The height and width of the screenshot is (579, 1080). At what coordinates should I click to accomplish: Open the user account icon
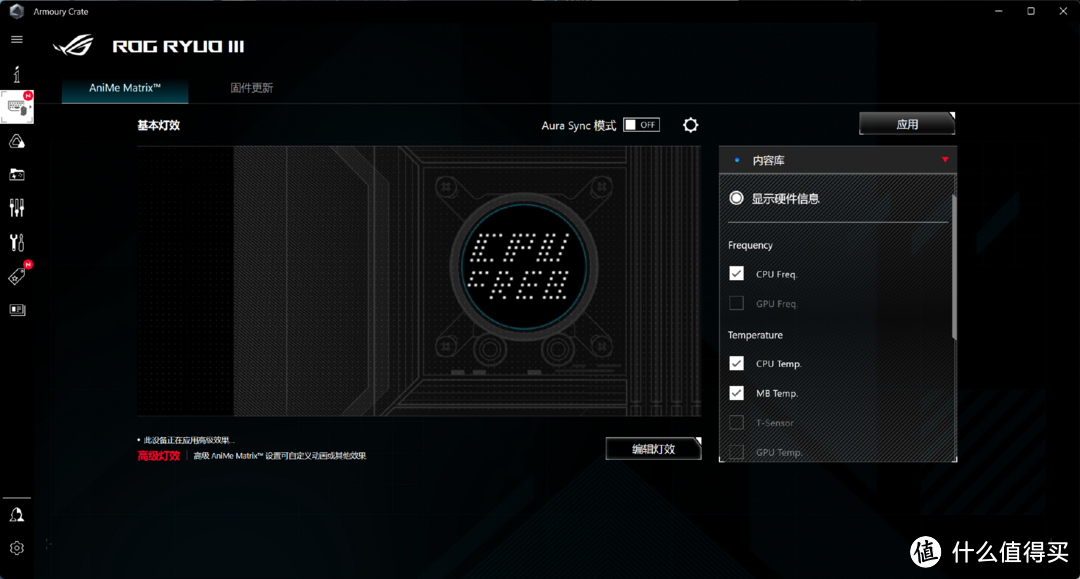coord(17,515)
